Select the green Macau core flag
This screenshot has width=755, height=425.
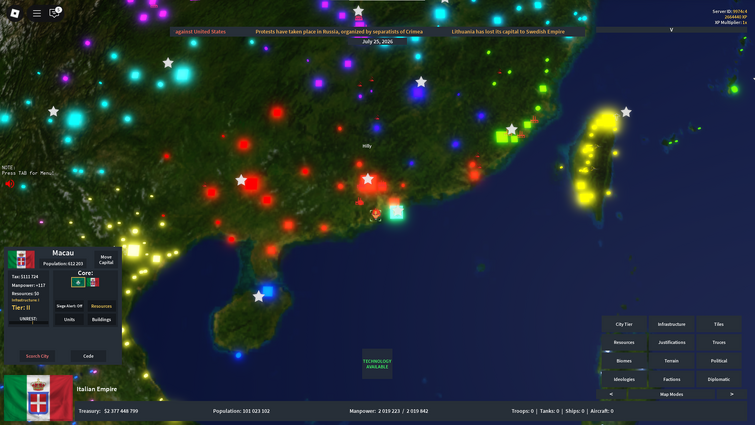coord(78,282)
